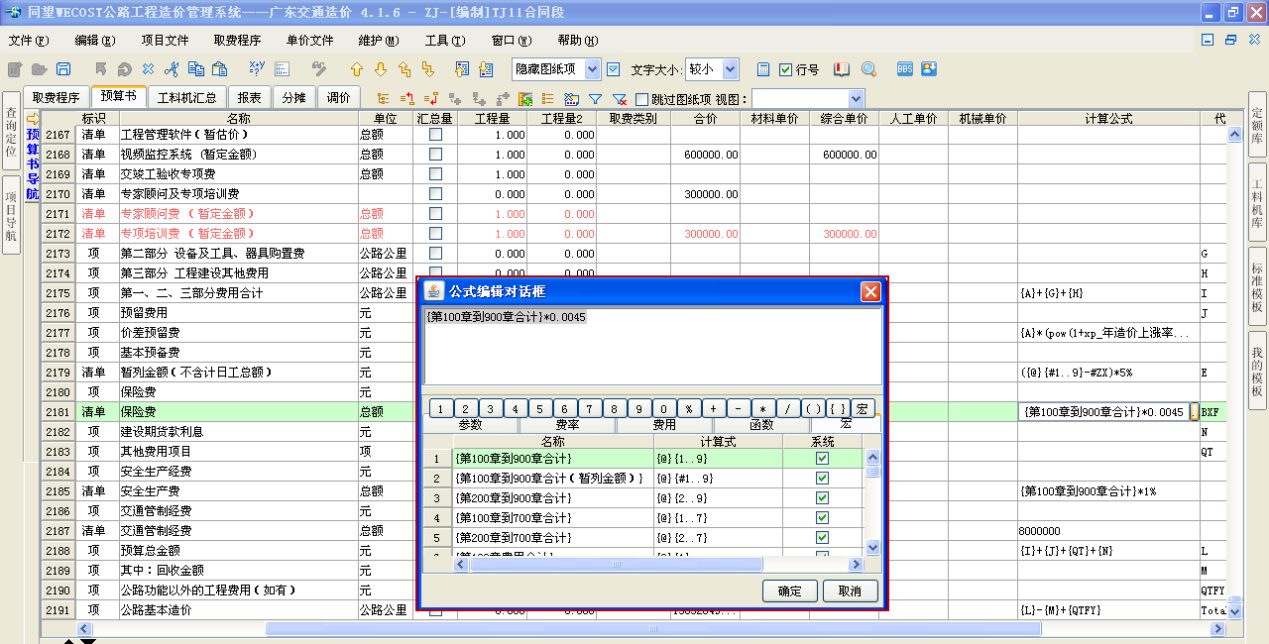Click the yellow move-up arrow icon
The image size is (1269, 644).
click(x=356, y=69)
